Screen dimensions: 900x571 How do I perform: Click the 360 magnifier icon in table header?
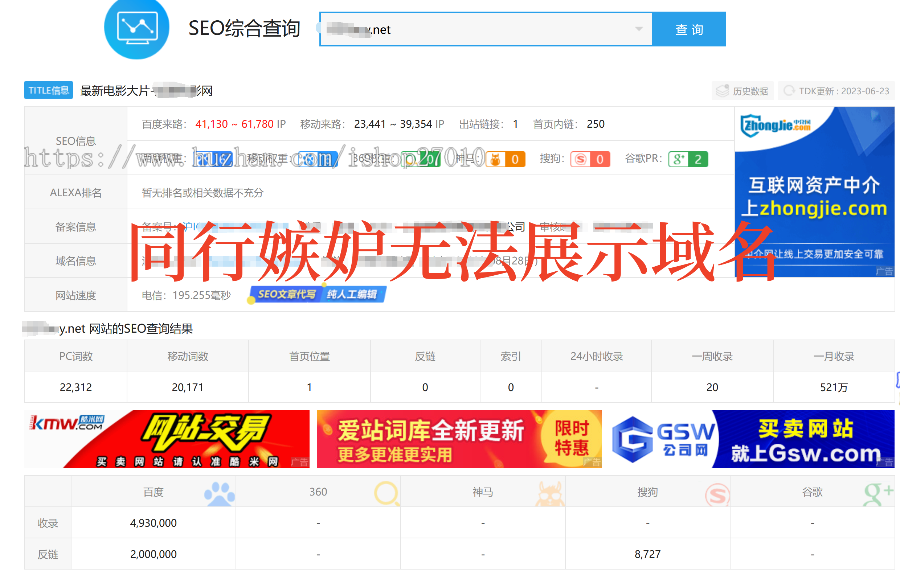387,494
